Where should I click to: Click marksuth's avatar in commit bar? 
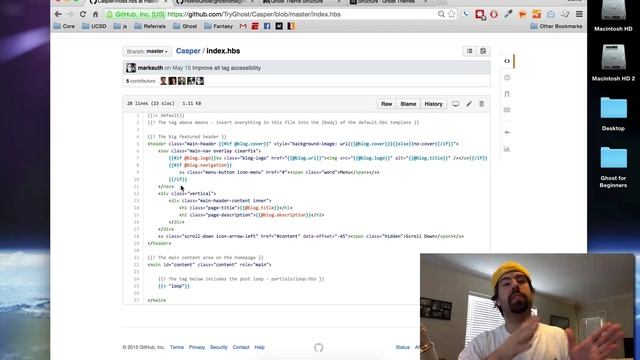click(131, 68)
